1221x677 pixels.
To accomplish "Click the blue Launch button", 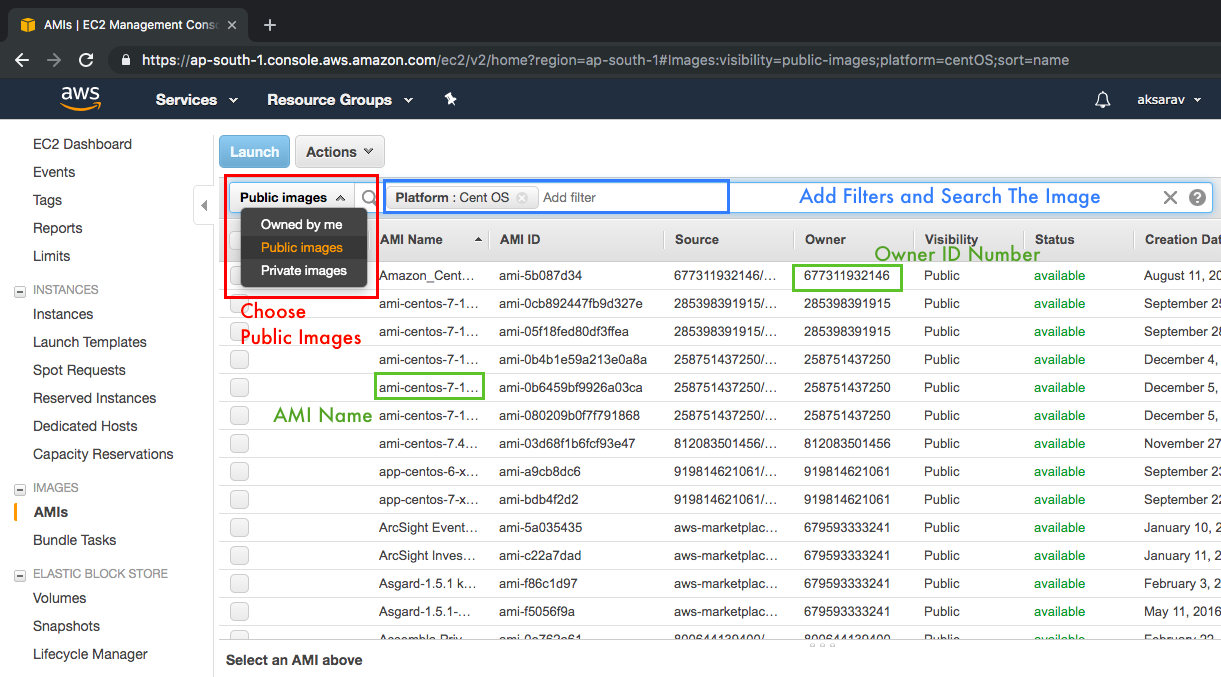I will 254,152.
